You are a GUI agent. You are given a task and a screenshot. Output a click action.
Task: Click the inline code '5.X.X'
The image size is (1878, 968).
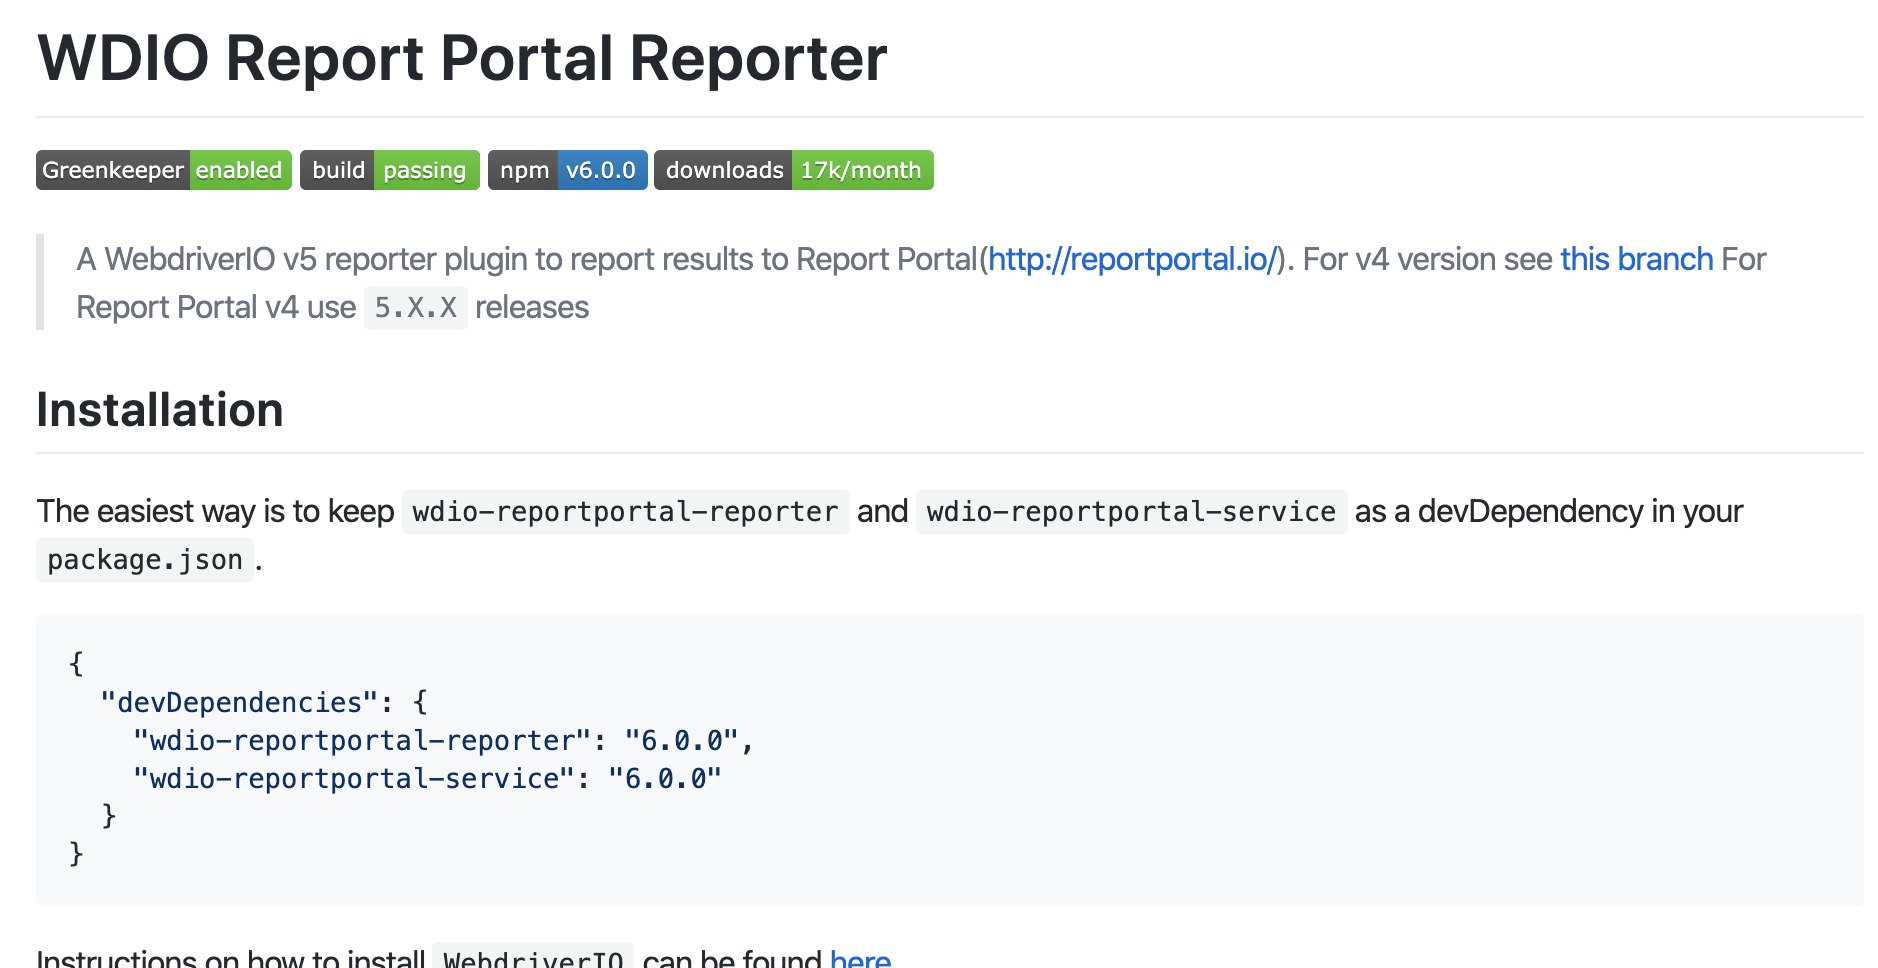(x=415, y=308)
